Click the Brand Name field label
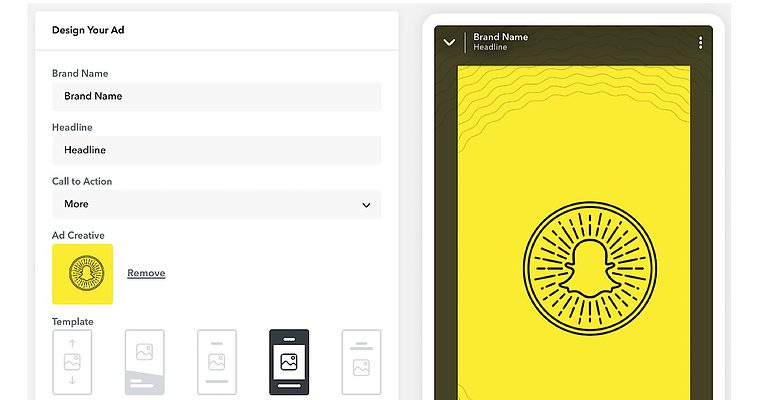Viewport: 760px width, 400px height. pyautogui.click(x=80, y=73)
